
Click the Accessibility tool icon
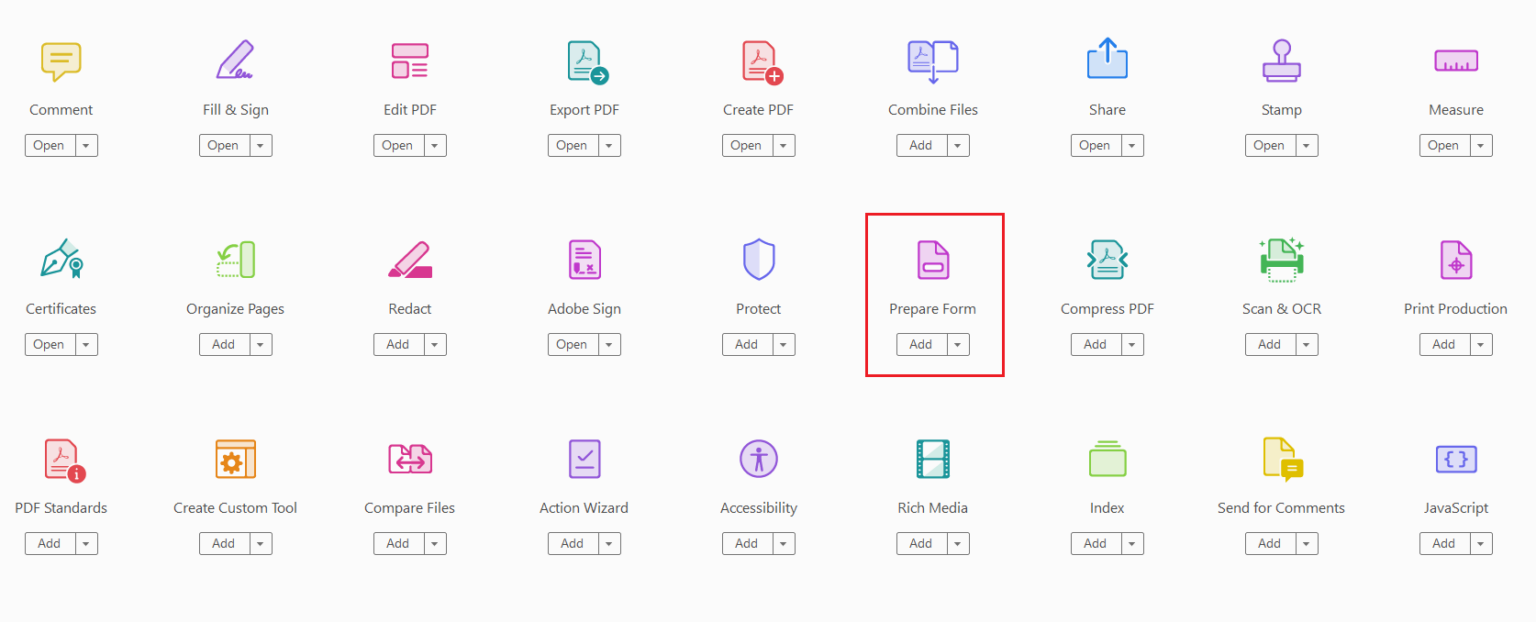(758, 458)
